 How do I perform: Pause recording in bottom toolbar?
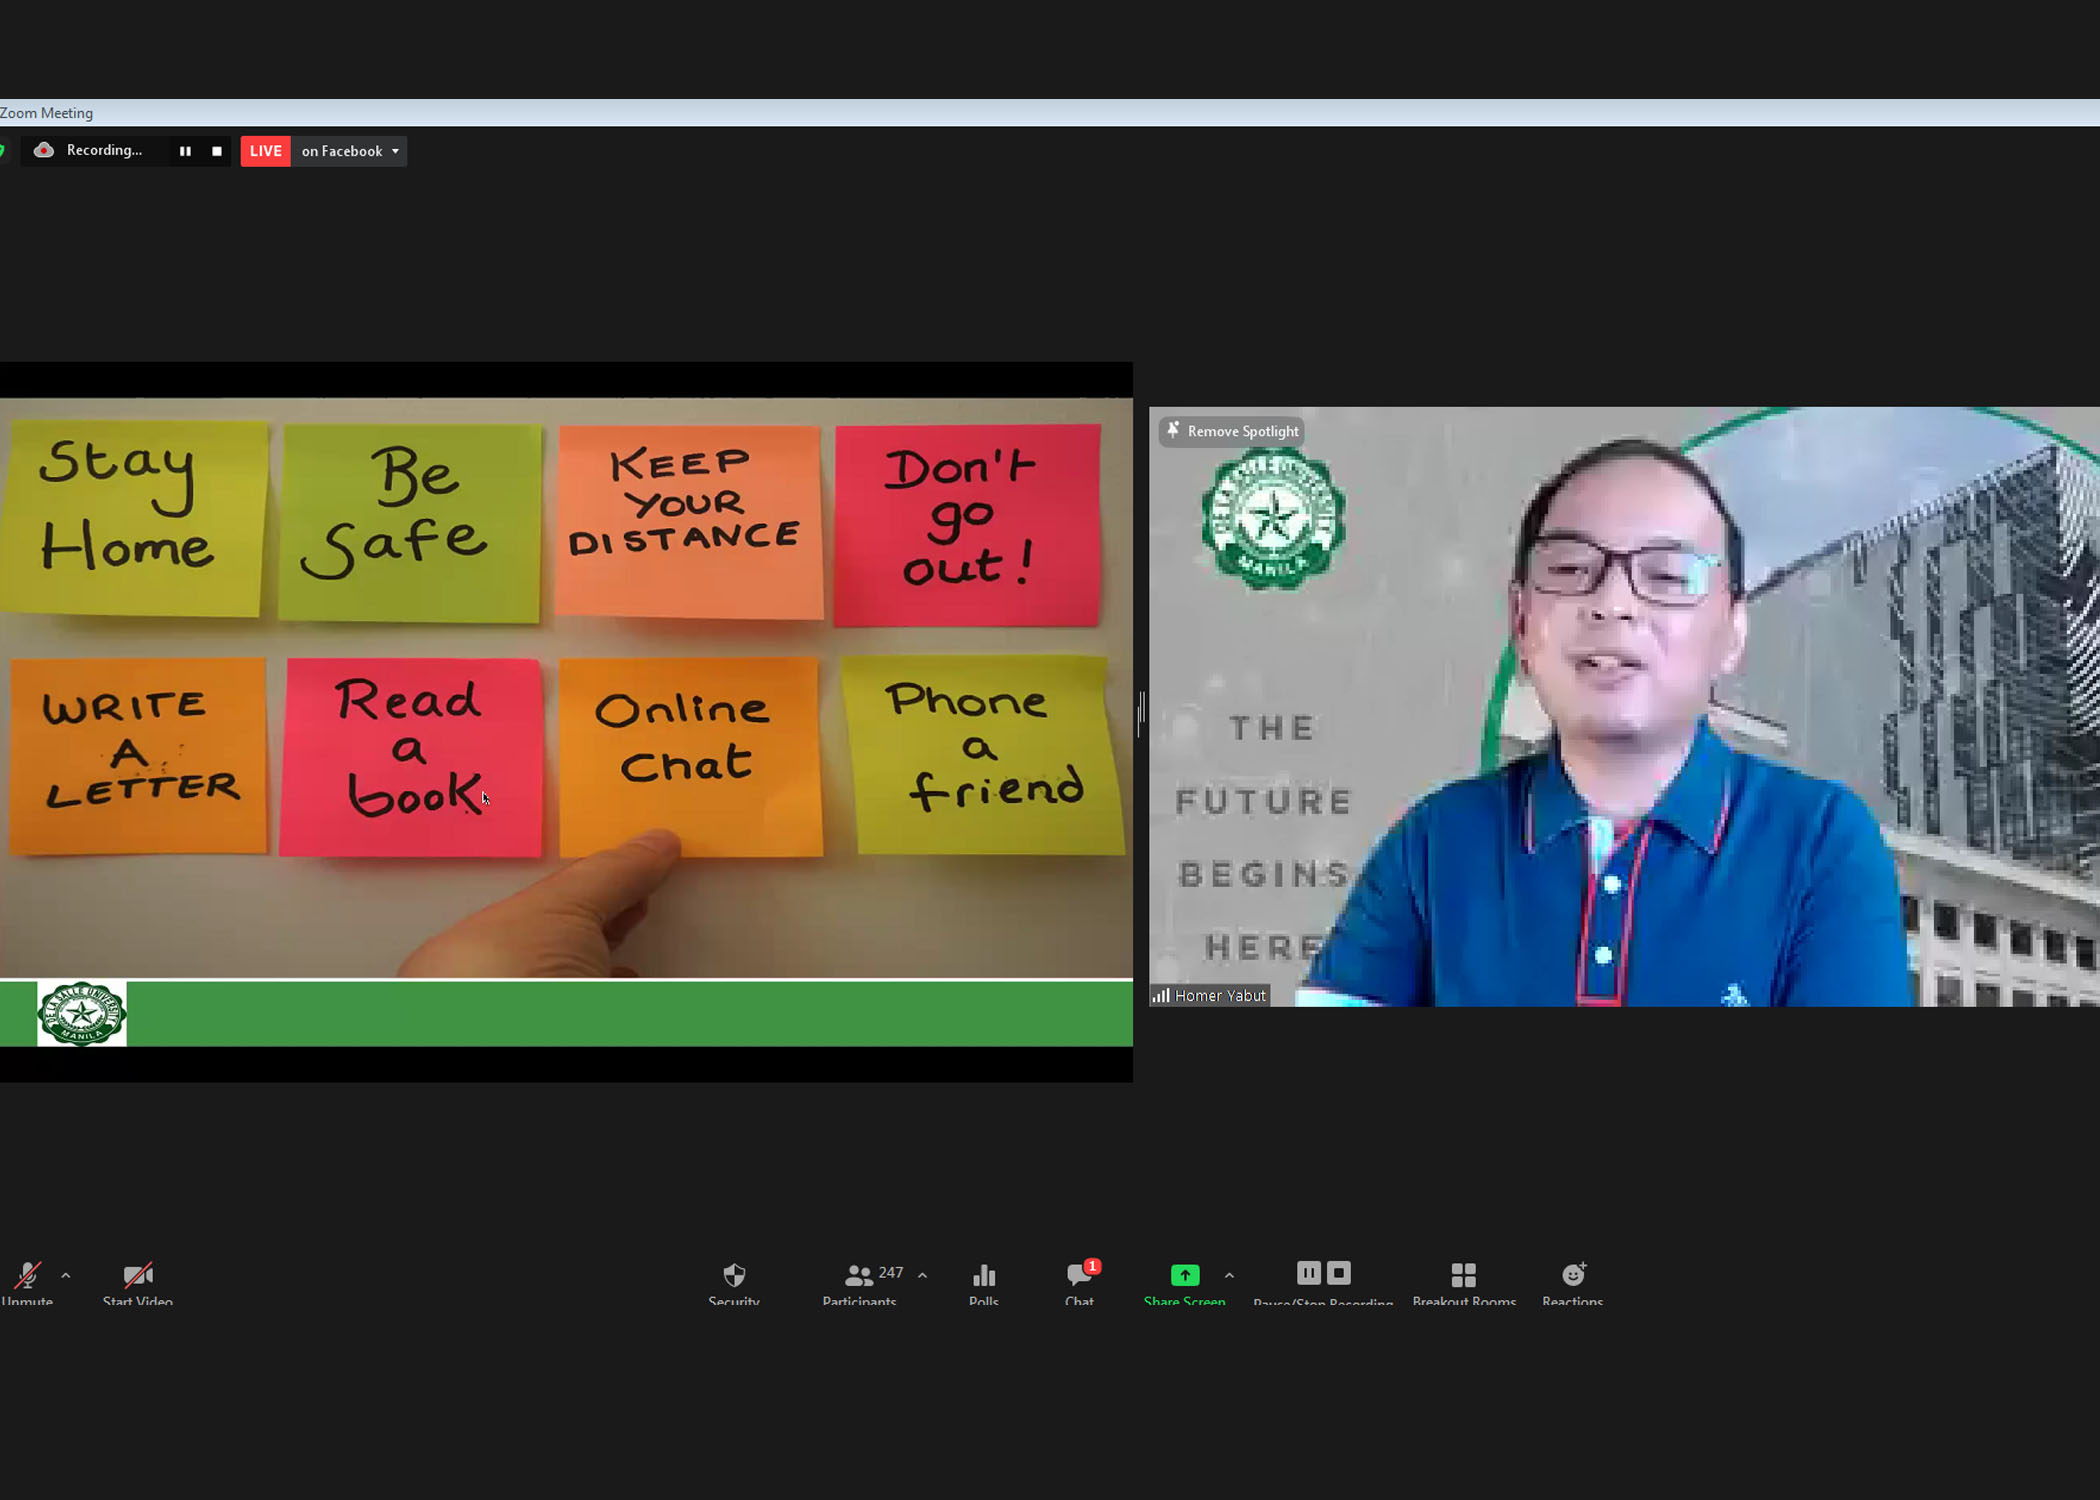1308,1273
